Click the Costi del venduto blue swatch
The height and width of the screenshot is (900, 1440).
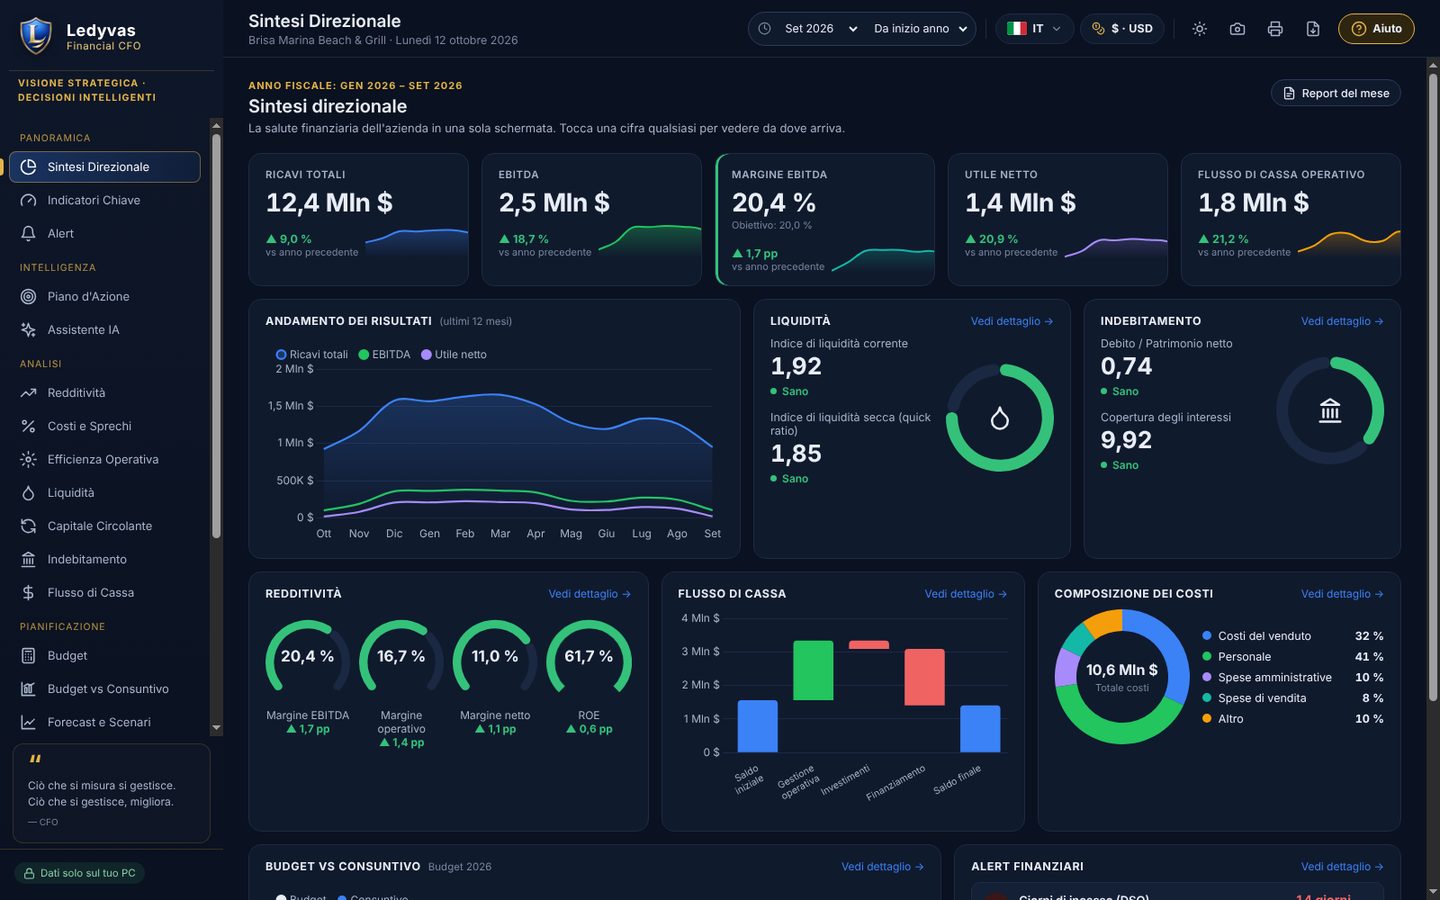point(1207,636)
